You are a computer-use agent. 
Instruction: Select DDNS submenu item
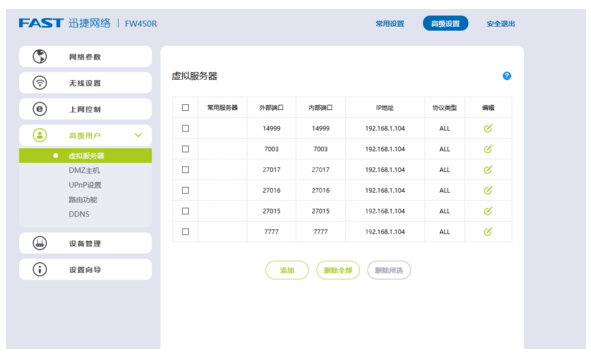coord(79,214)
